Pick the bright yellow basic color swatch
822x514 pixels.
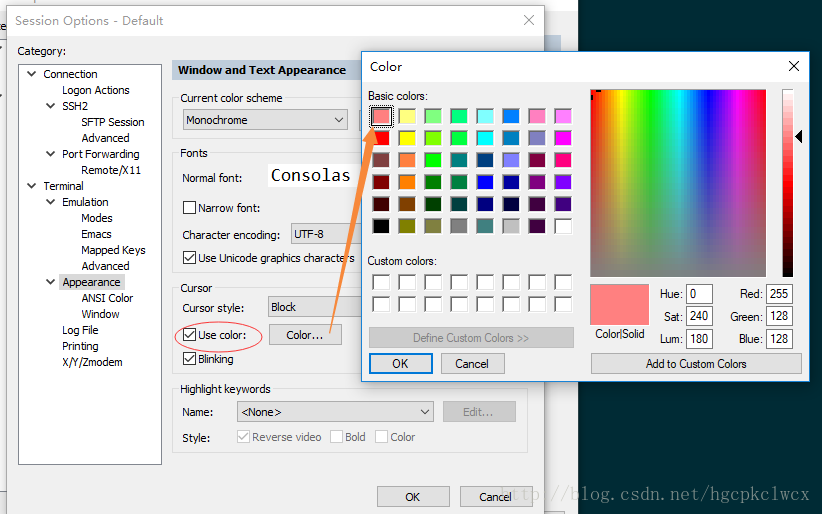(407, 138)
